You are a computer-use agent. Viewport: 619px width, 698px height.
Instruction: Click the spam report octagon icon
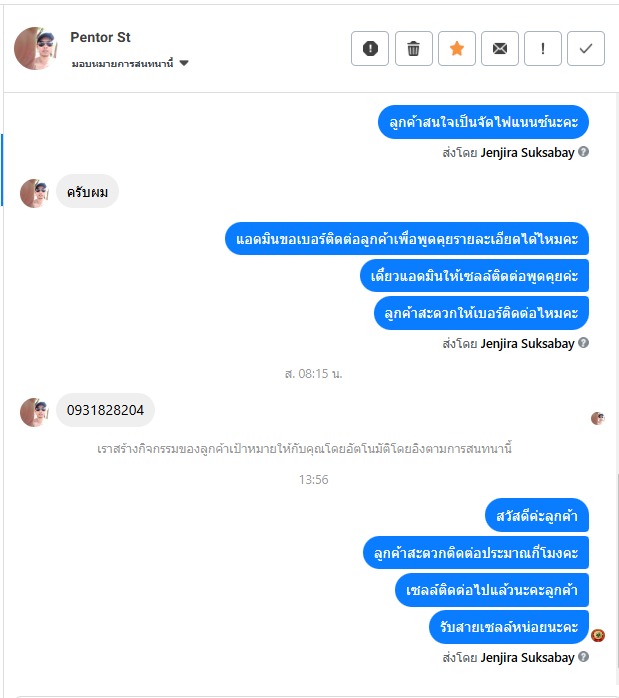(x=370, y=48)
